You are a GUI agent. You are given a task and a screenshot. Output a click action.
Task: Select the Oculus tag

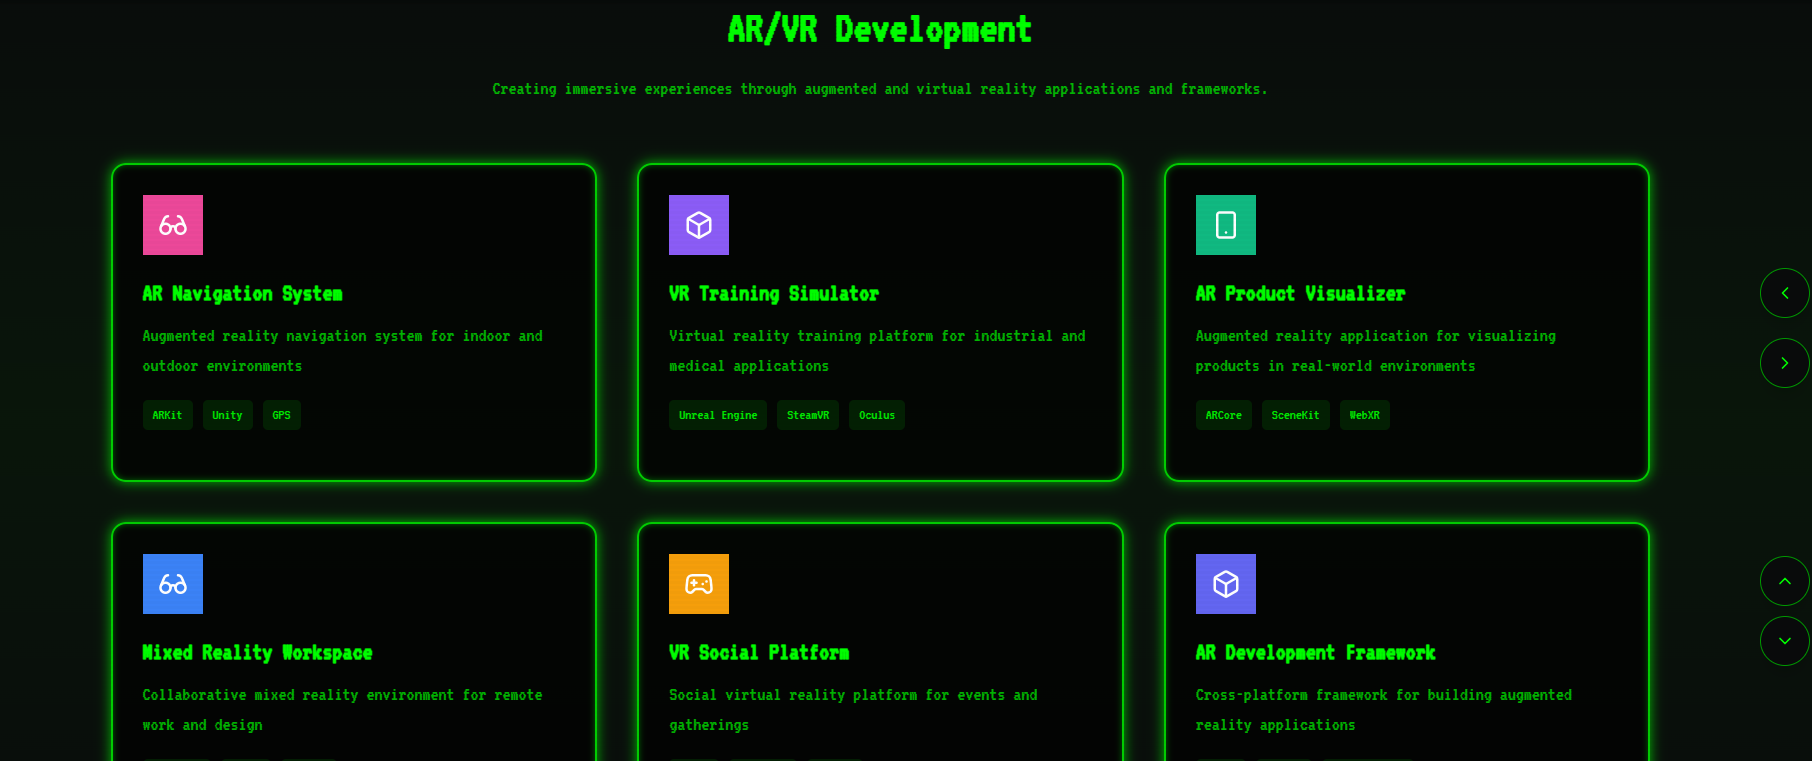point(877,415)
